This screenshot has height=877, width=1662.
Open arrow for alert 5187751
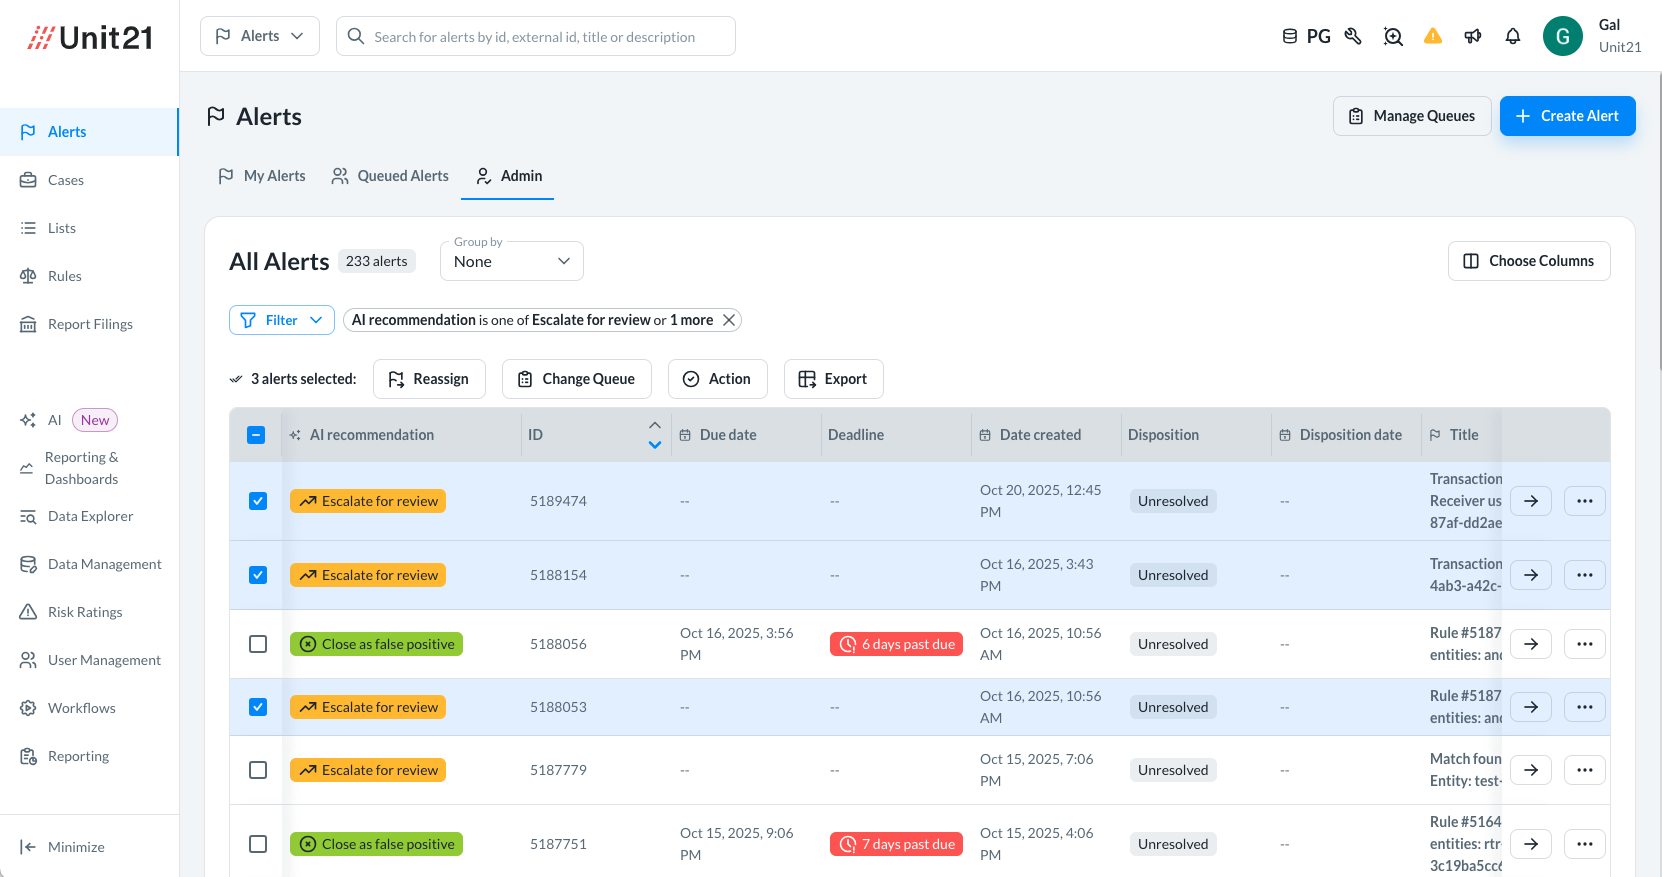[x=1531, y=844]
